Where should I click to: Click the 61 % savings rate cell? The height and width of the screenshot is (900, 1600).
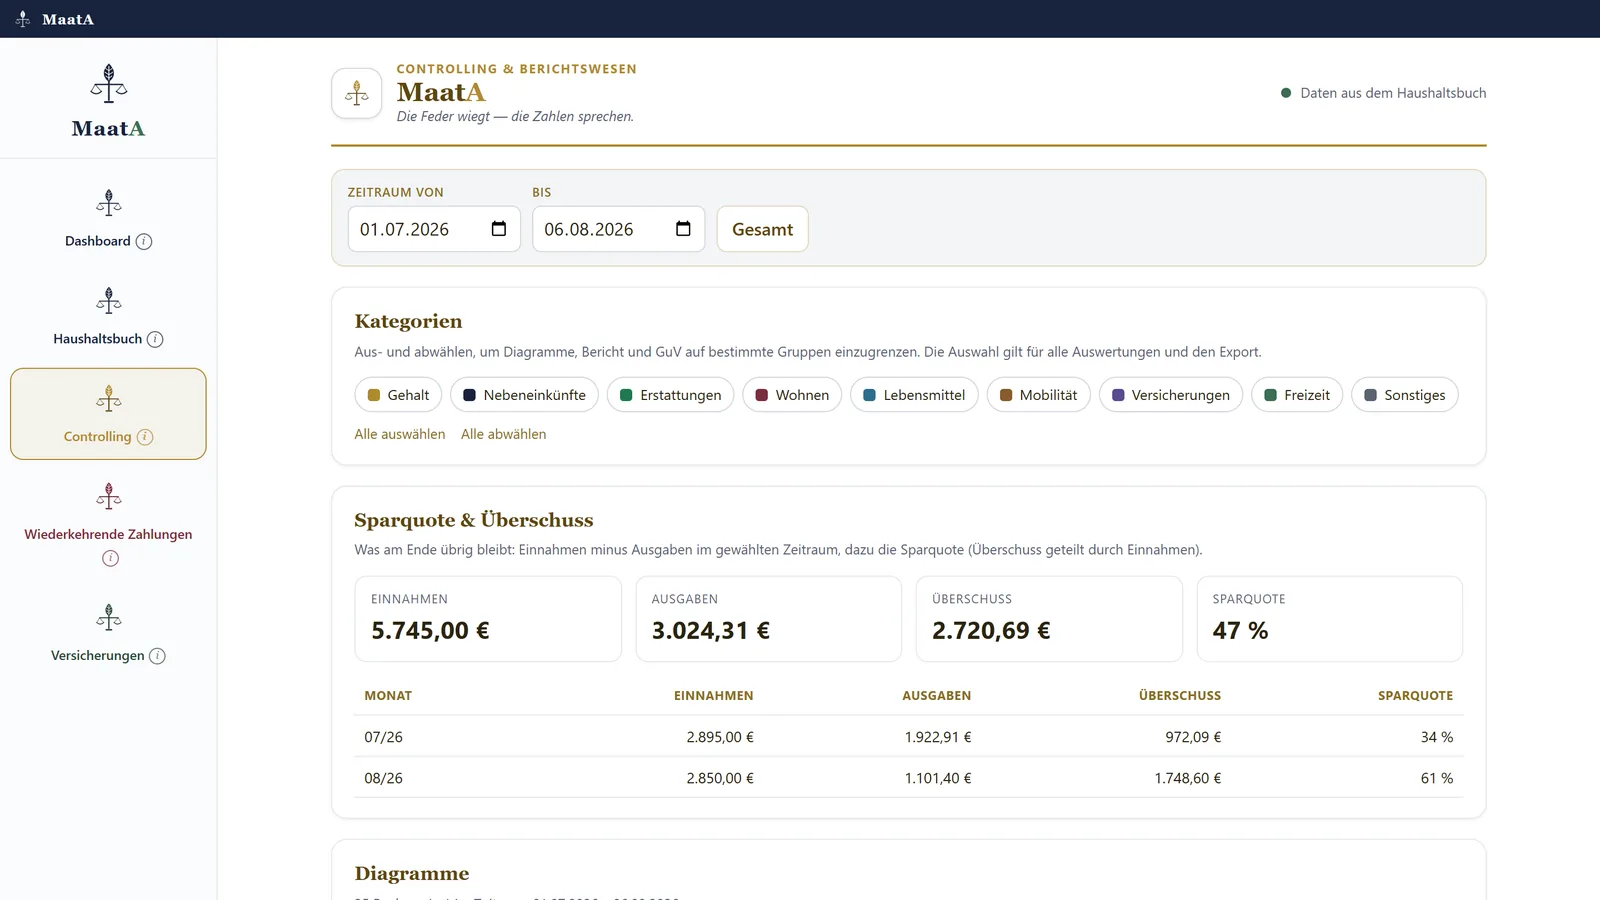click(x=1437, y=778)
